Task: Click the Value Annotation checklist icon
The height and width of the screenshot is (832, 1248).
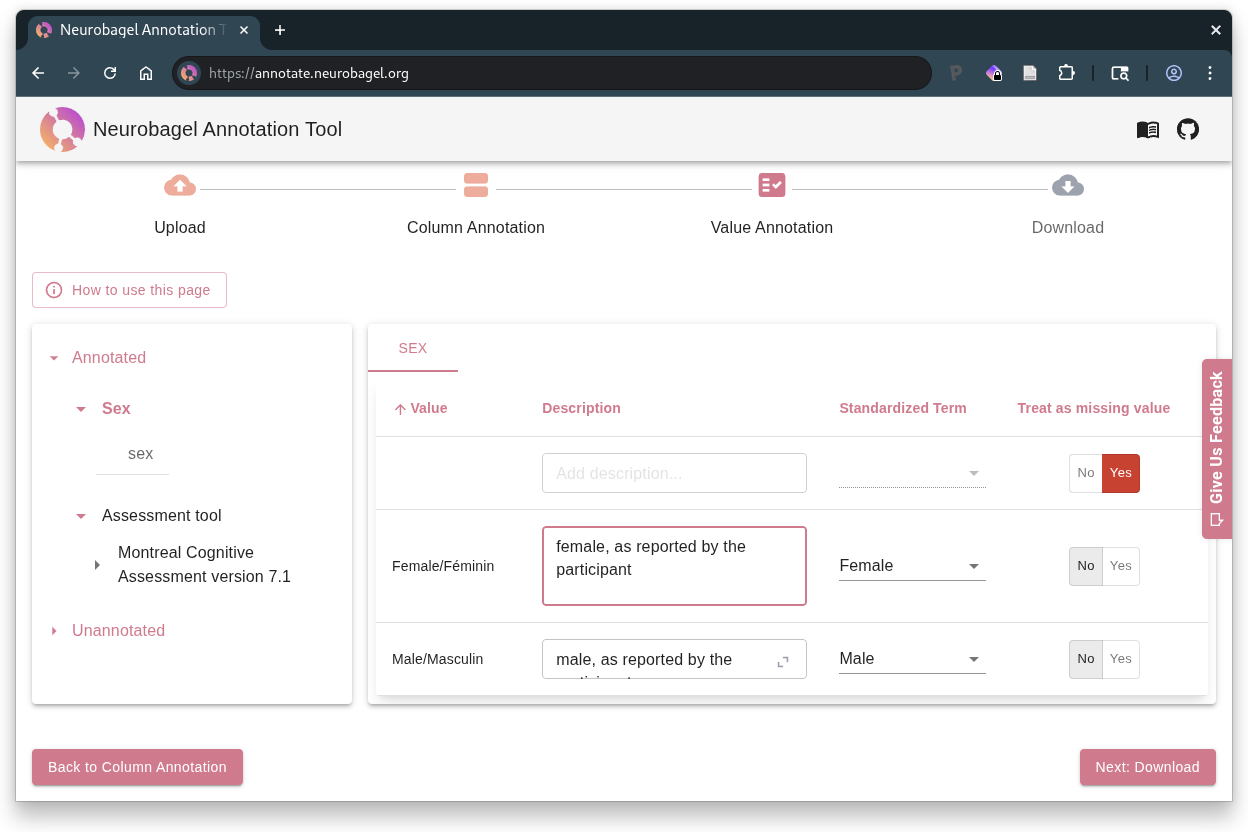Action: (772, 185)
